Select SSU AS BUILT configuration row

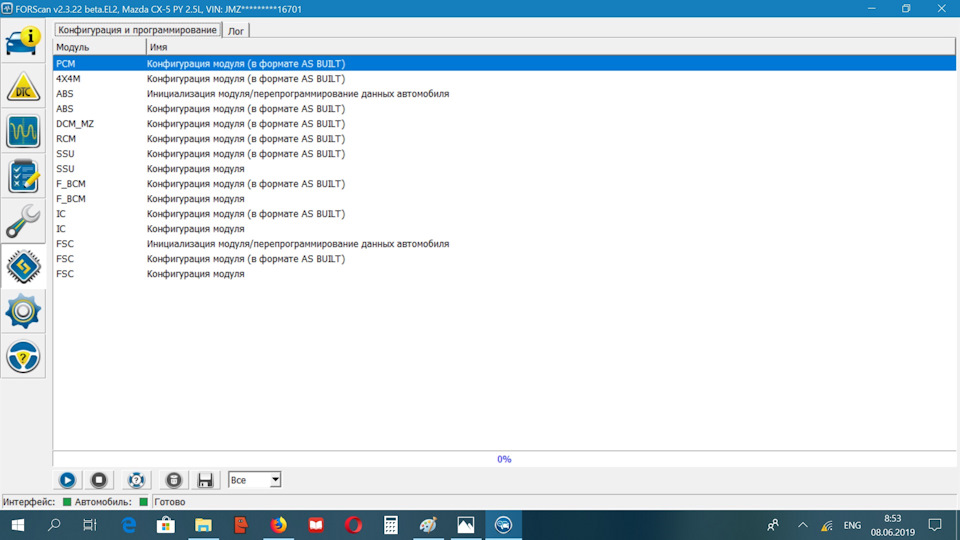click(x=504, y=154)
